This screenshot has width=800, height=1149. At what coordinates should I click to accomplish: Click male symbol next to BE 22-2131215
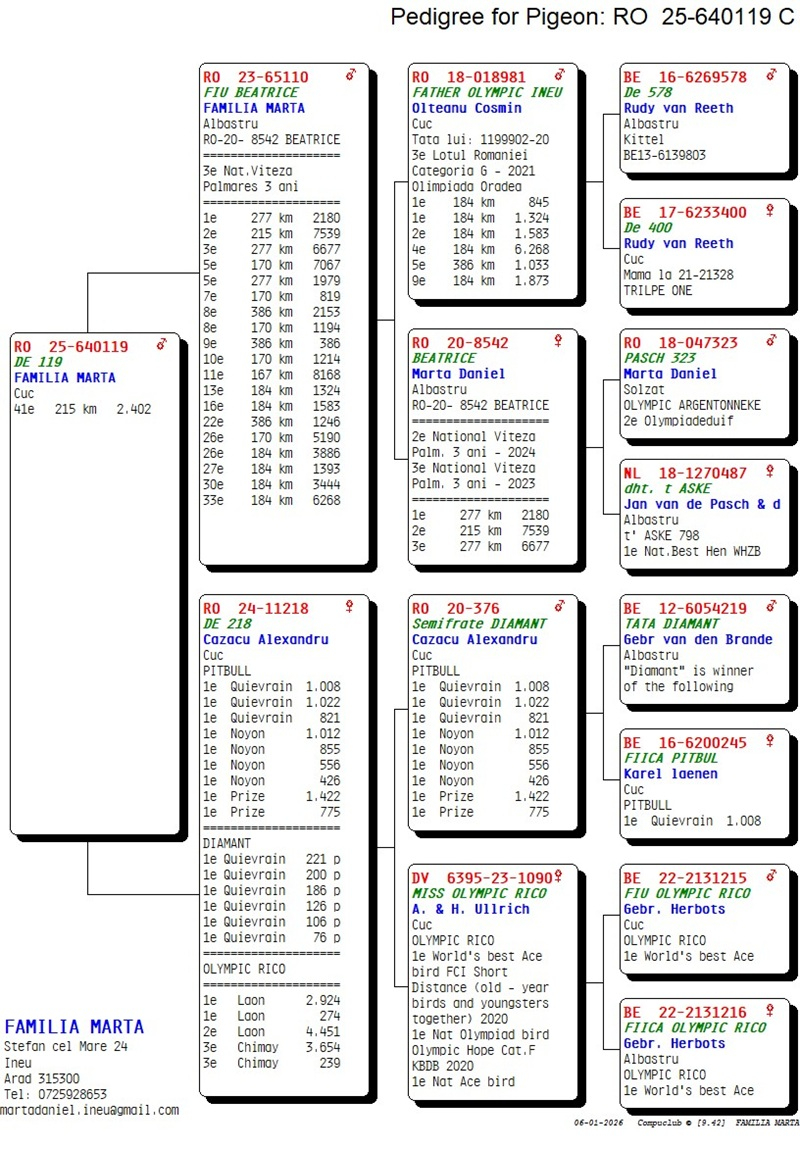point(770,877)
